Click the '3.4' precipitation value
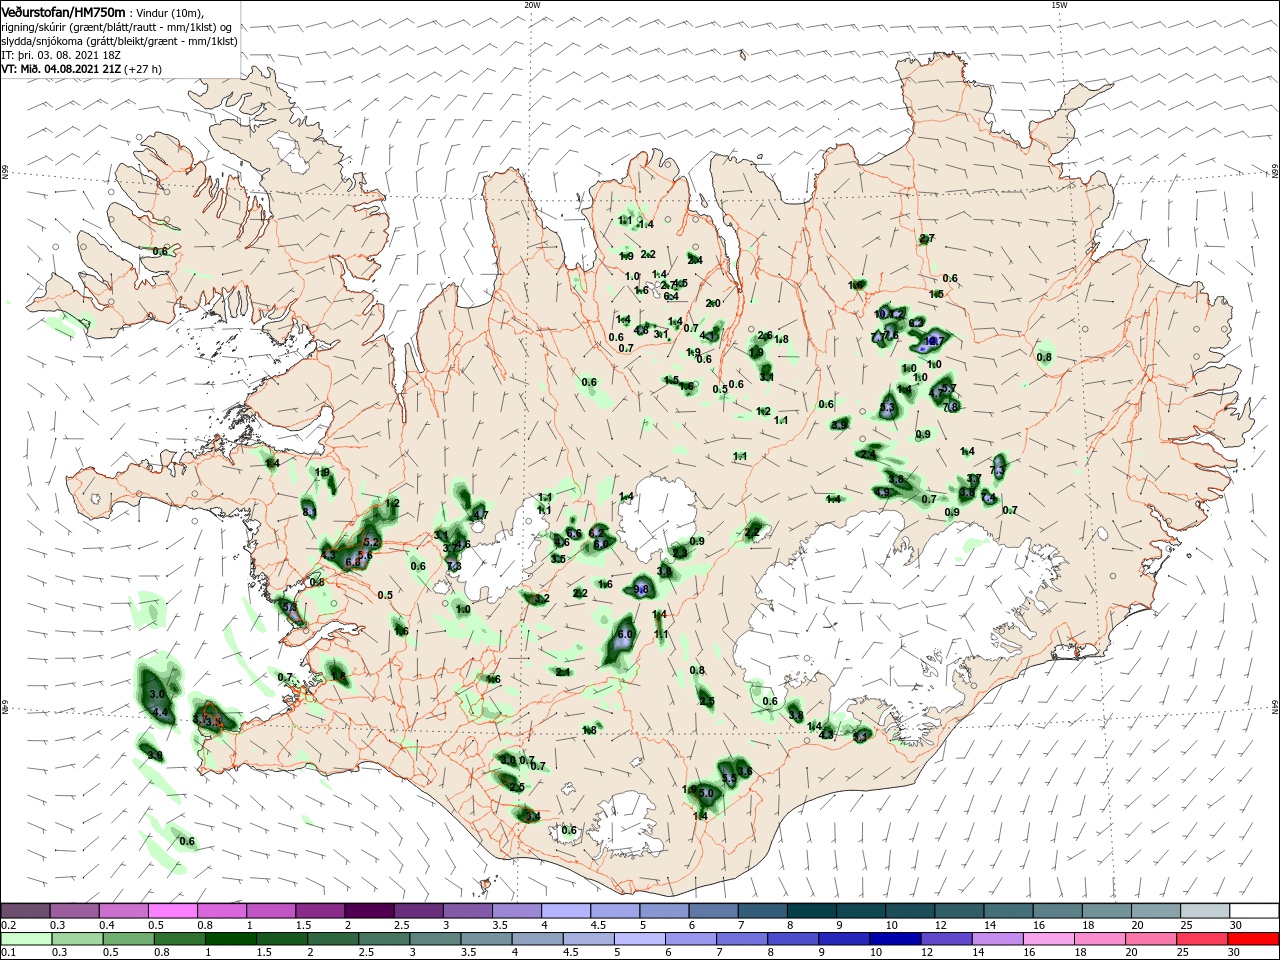 (x=533, y=816)
